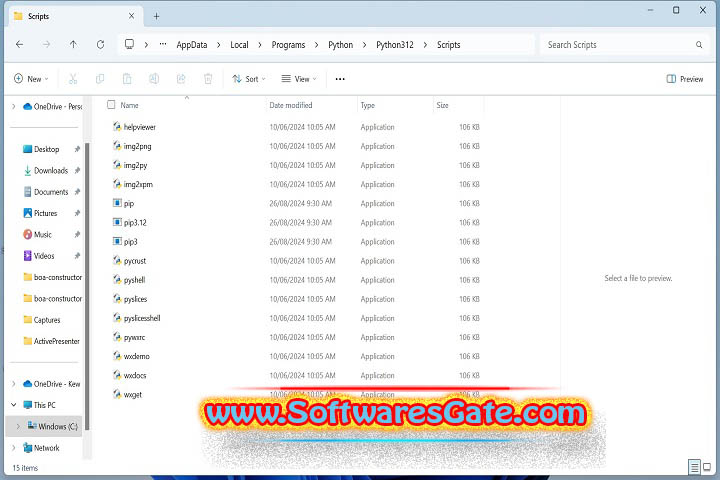Switch to large thumbnails view icon

[707, 467]
